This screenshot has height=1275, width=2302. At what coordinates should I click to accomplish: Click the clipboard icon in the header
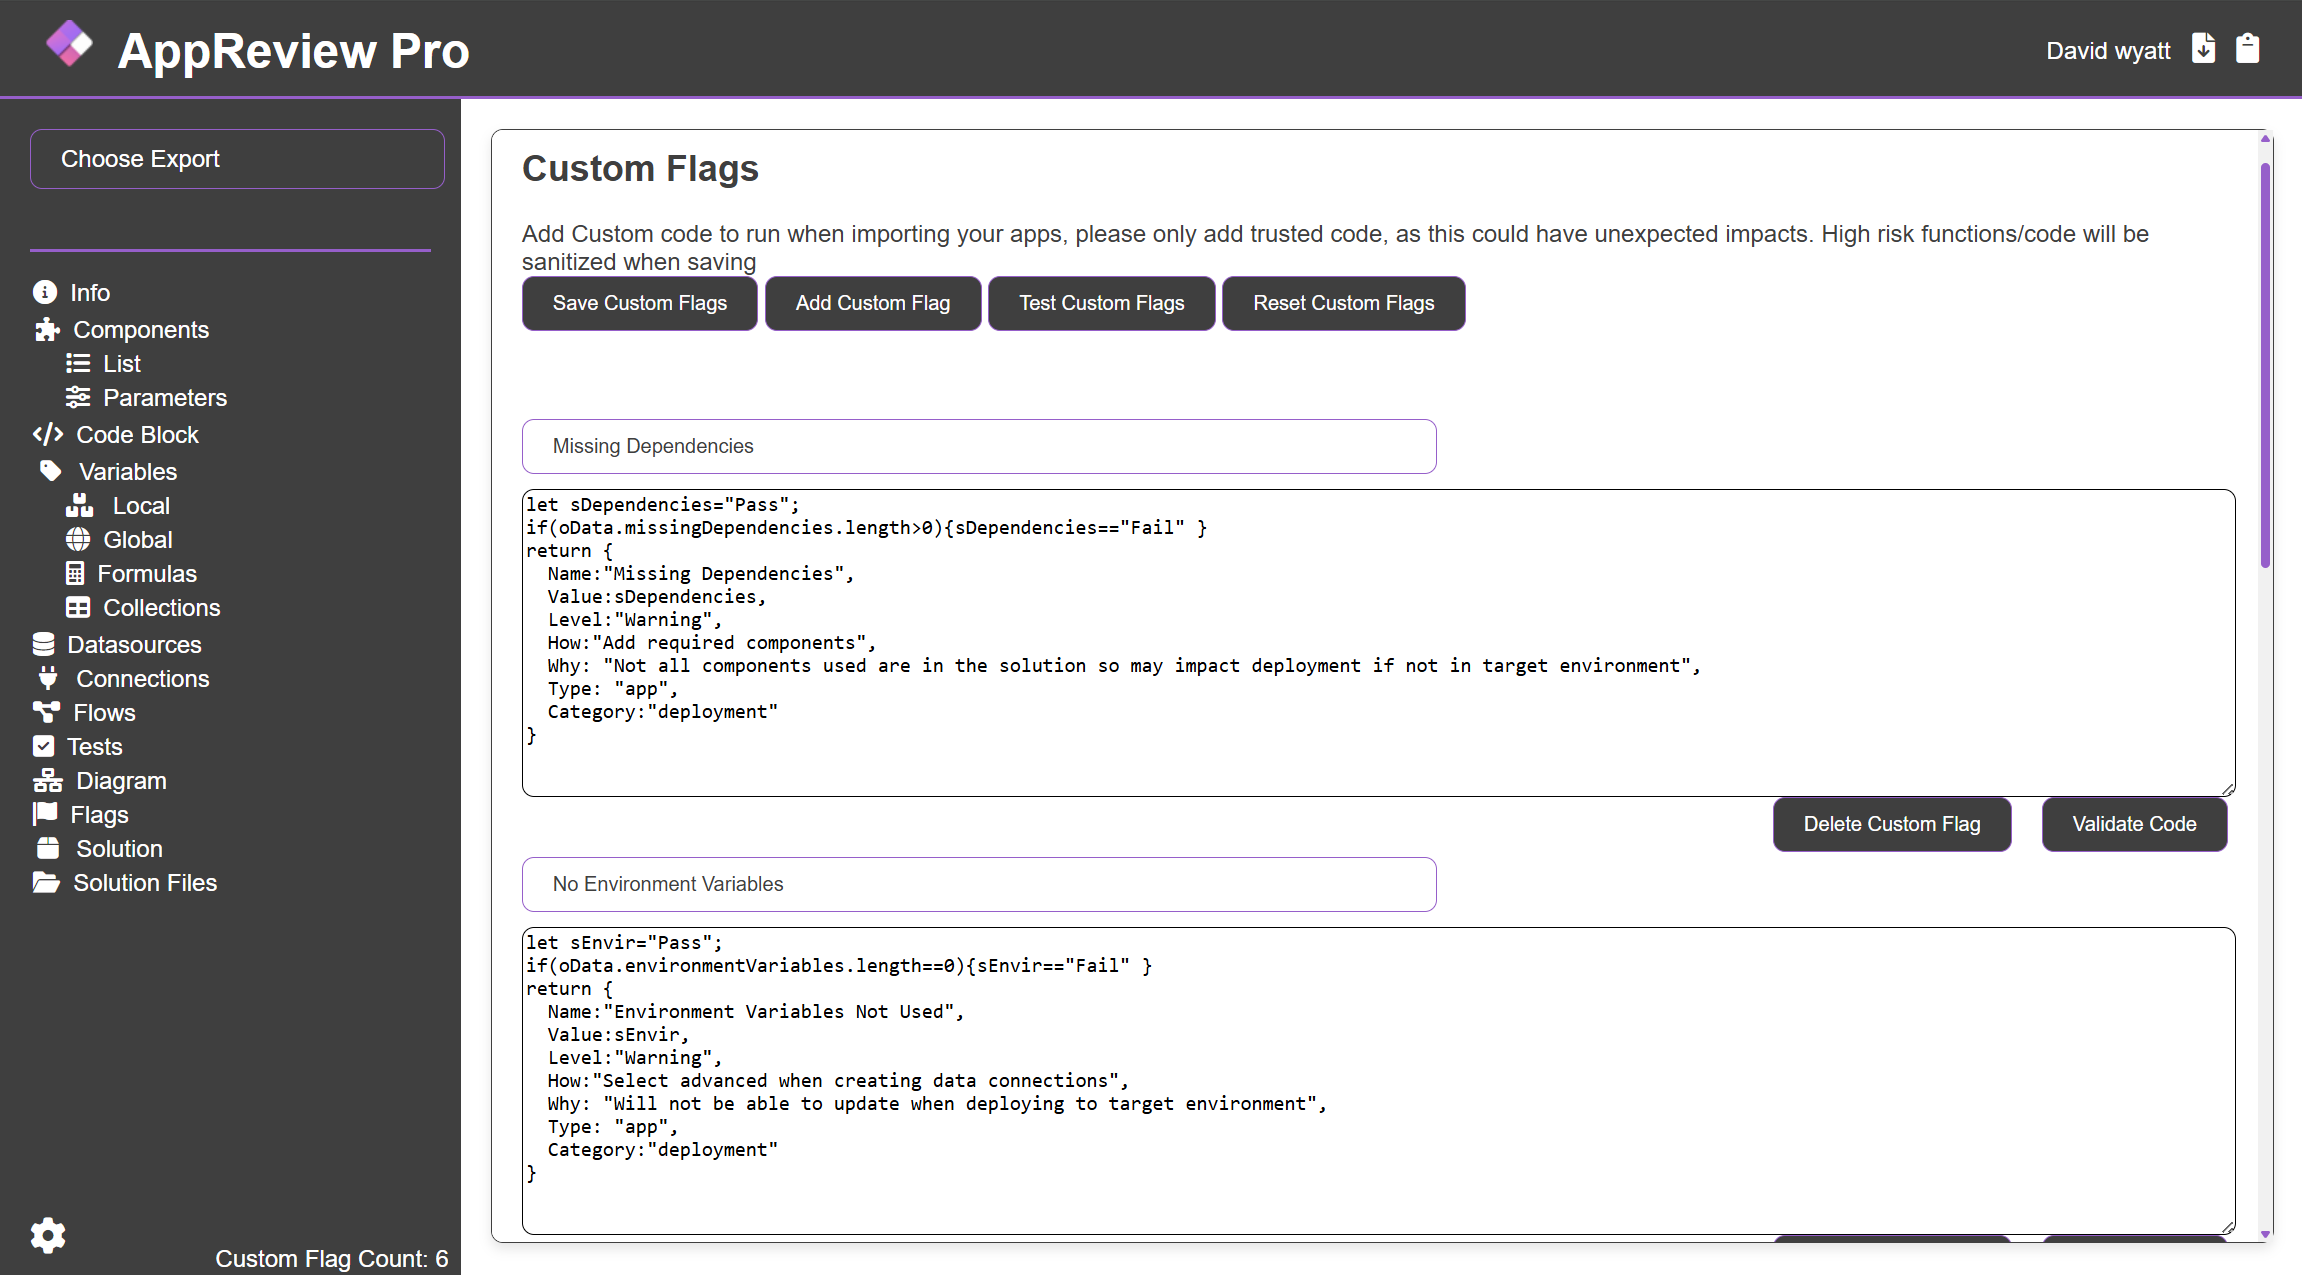pyautogui.click(x=2248, y=49)
